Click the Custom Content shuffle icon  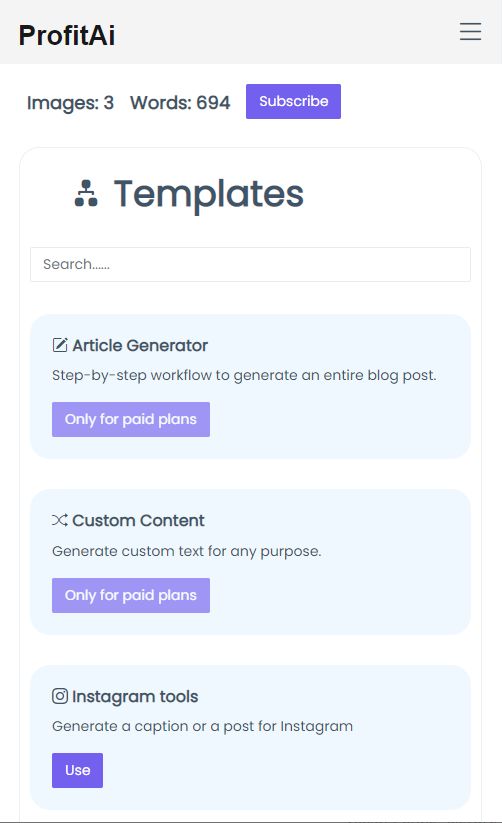coord(60,520)
